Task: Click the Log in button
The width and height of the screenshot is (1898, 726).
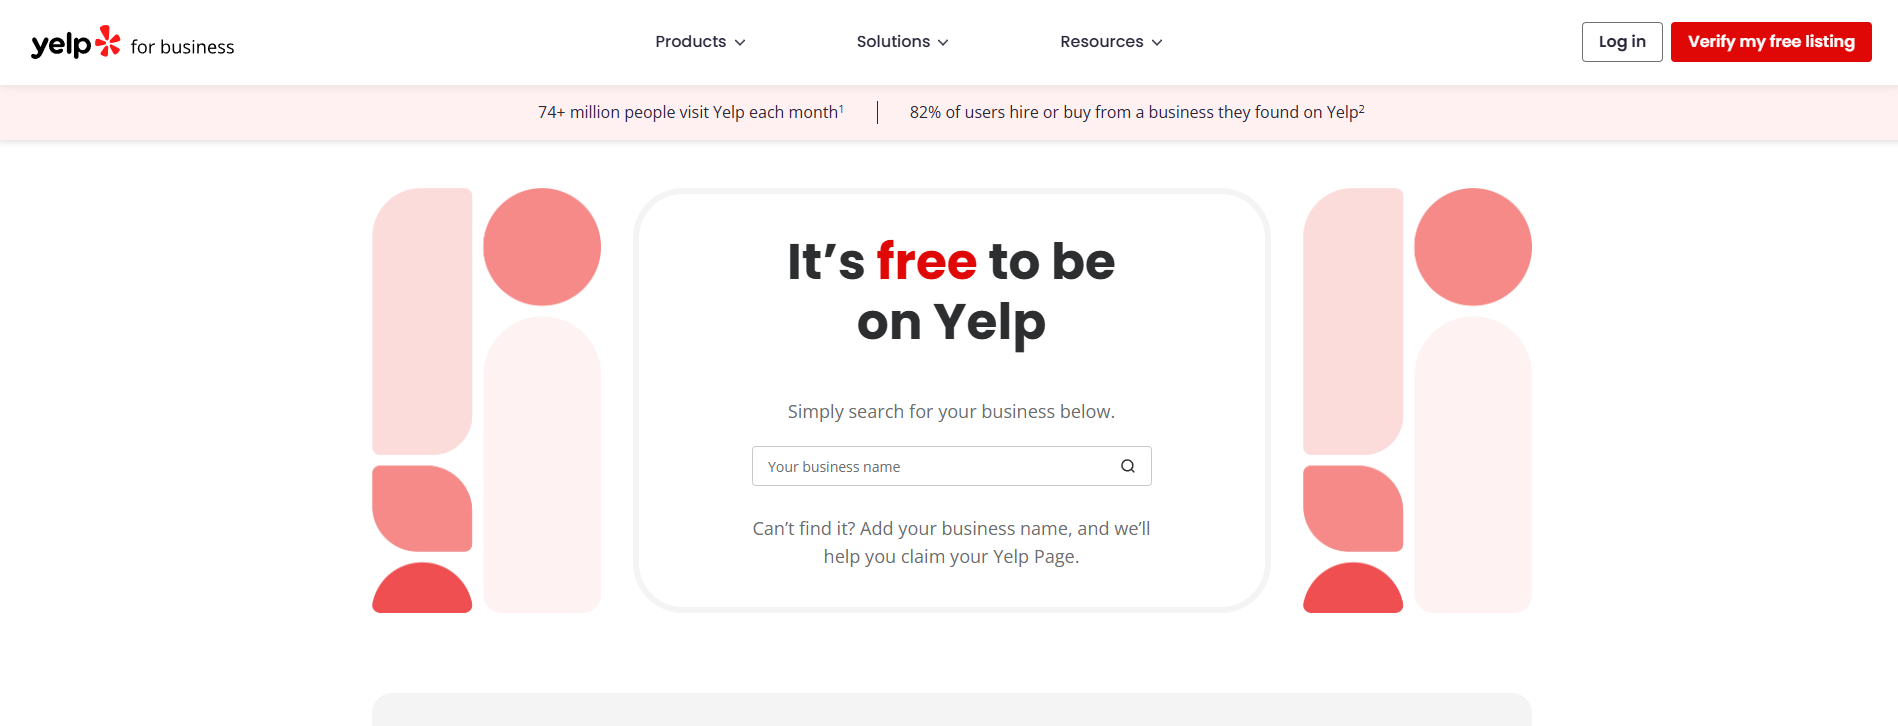Action: click(1621, 41)
